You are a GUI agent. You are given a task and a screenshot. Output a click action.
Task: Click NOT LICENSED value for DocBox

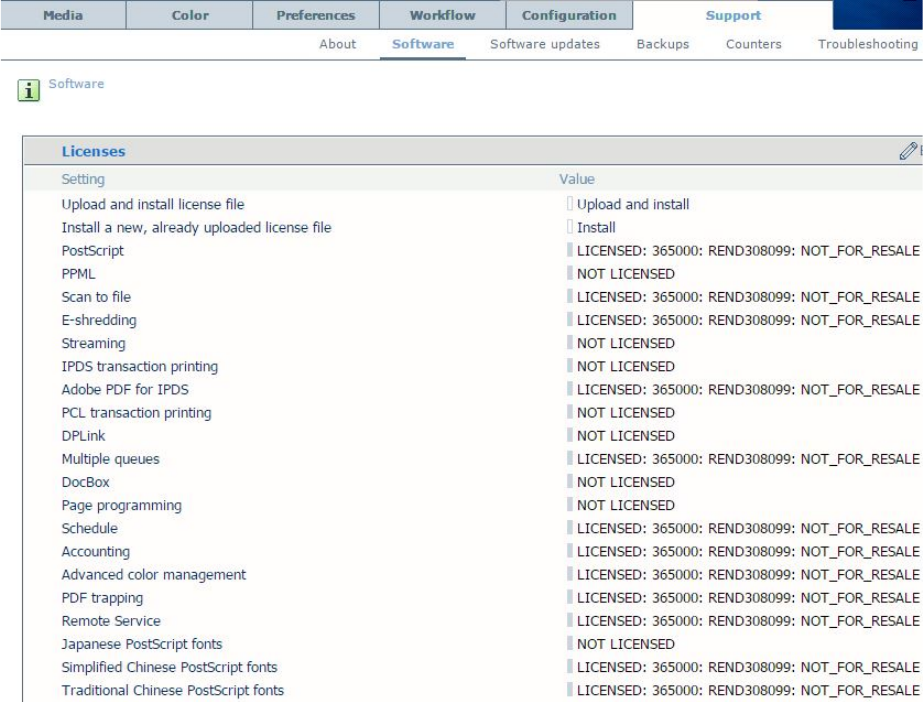[x=625, y=482]
